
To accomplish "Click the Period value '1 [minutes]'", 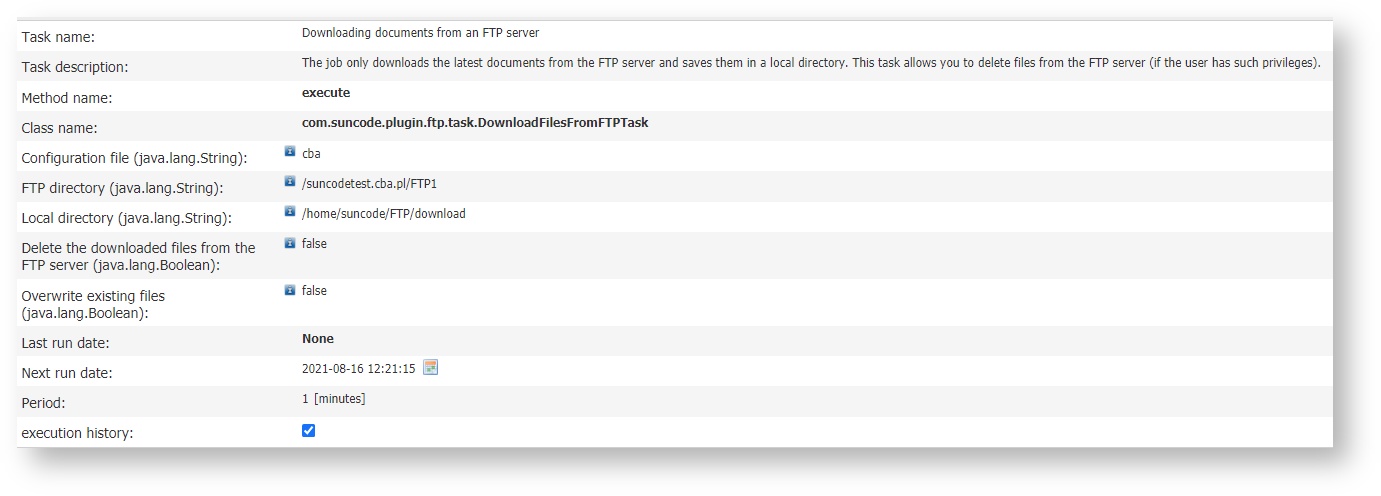I will [x=333, y=399].
